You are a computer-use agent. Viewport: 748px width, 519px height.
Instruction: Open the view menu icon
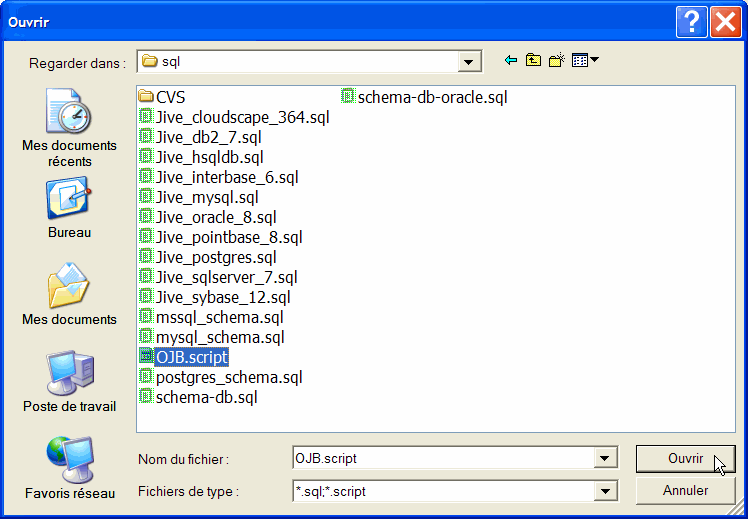pyautogui.click(x=585, y=61)
